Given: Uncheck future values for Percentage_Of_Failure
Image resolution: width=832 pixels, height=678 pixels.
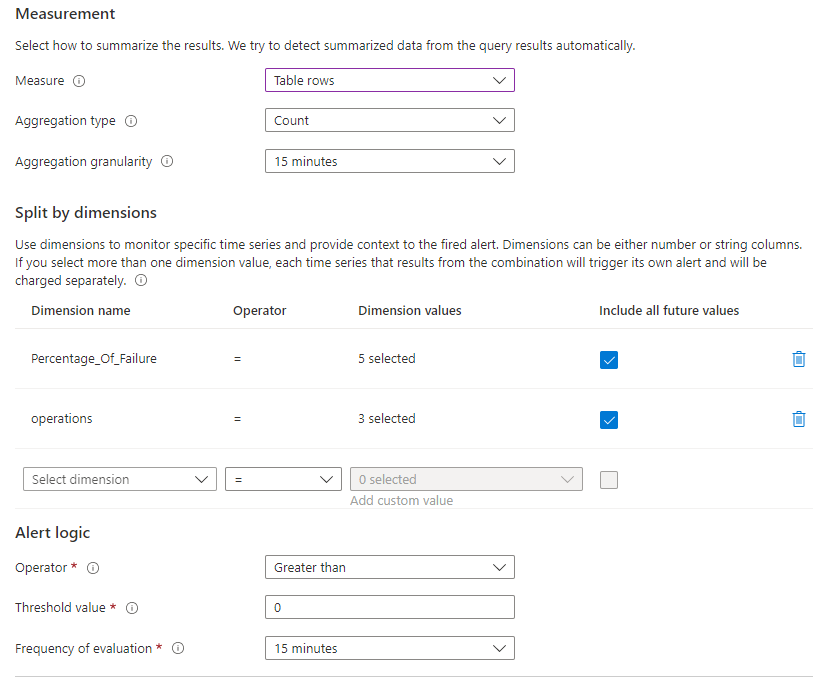Looking at the screenshot, I should point(609,360).
